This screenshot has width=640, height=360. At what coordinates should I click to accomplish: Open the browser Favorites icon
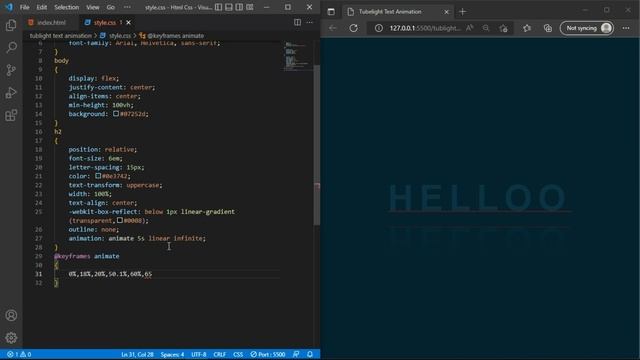pos(527,28)
